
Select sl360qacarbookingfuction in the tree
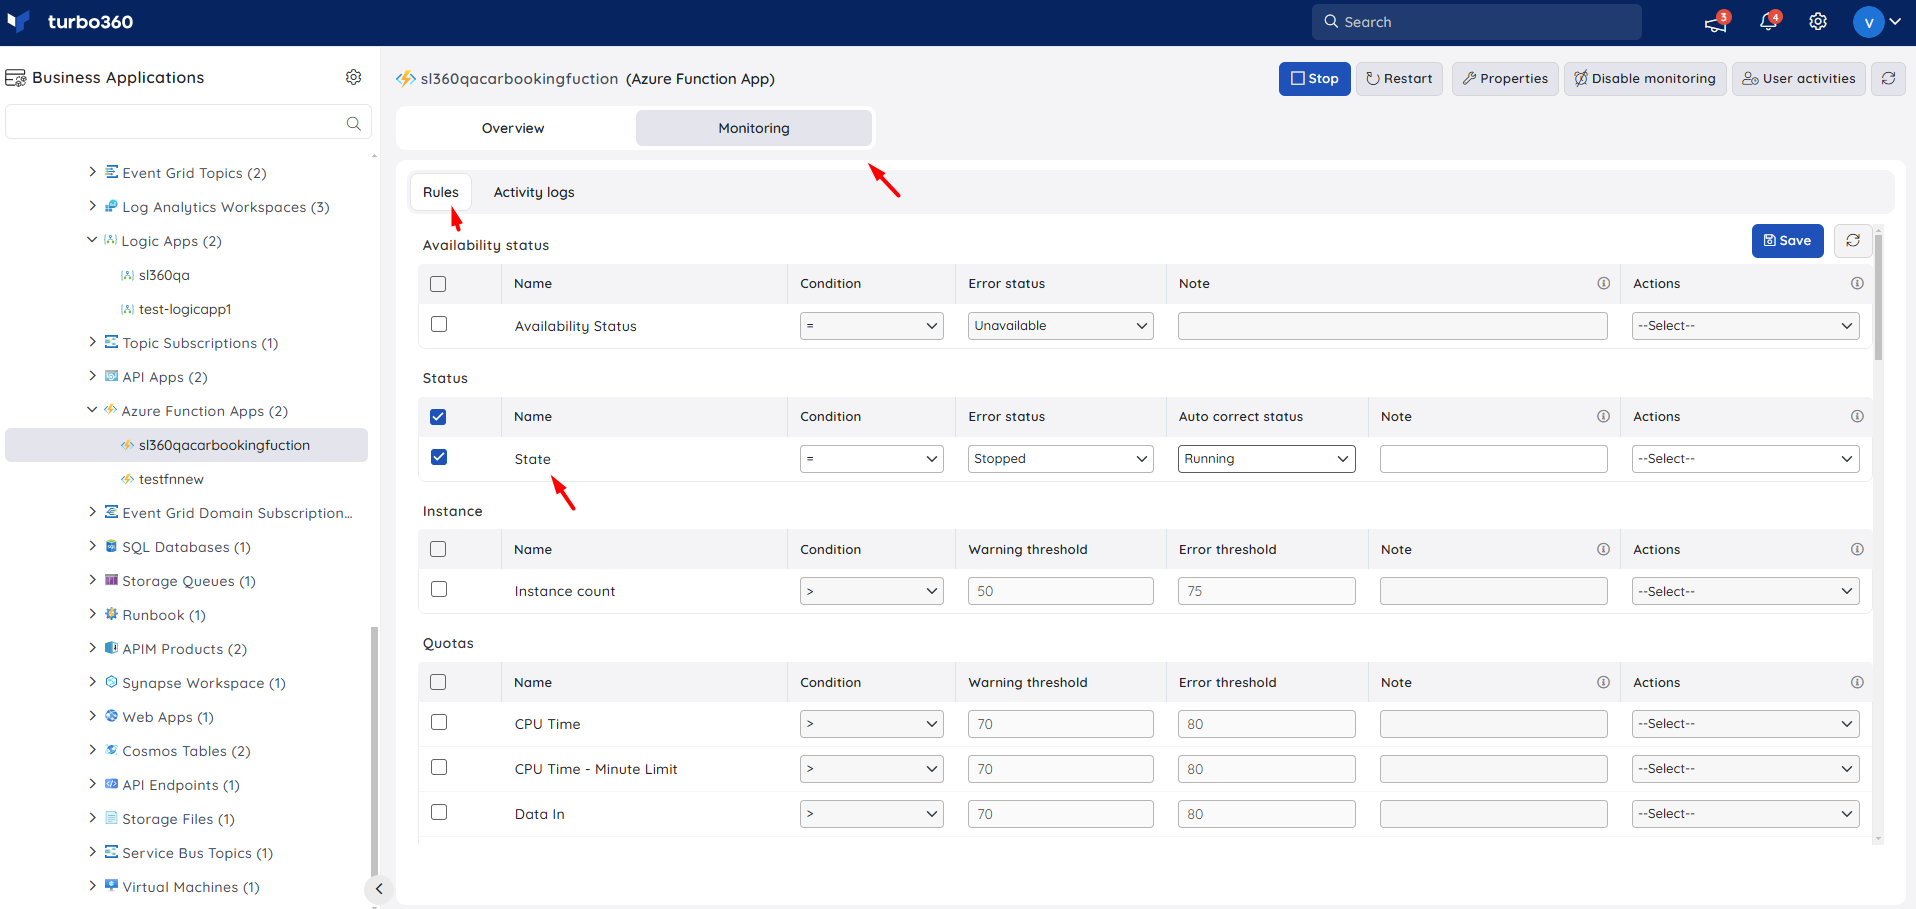(x=187, y=445)
